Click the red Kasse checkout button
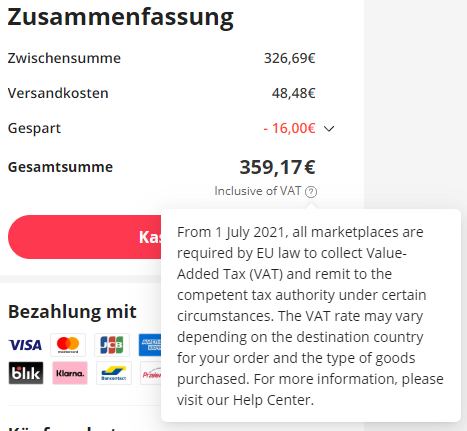The height and width of the screenshot is (431, 467). (x=85, y=237)
